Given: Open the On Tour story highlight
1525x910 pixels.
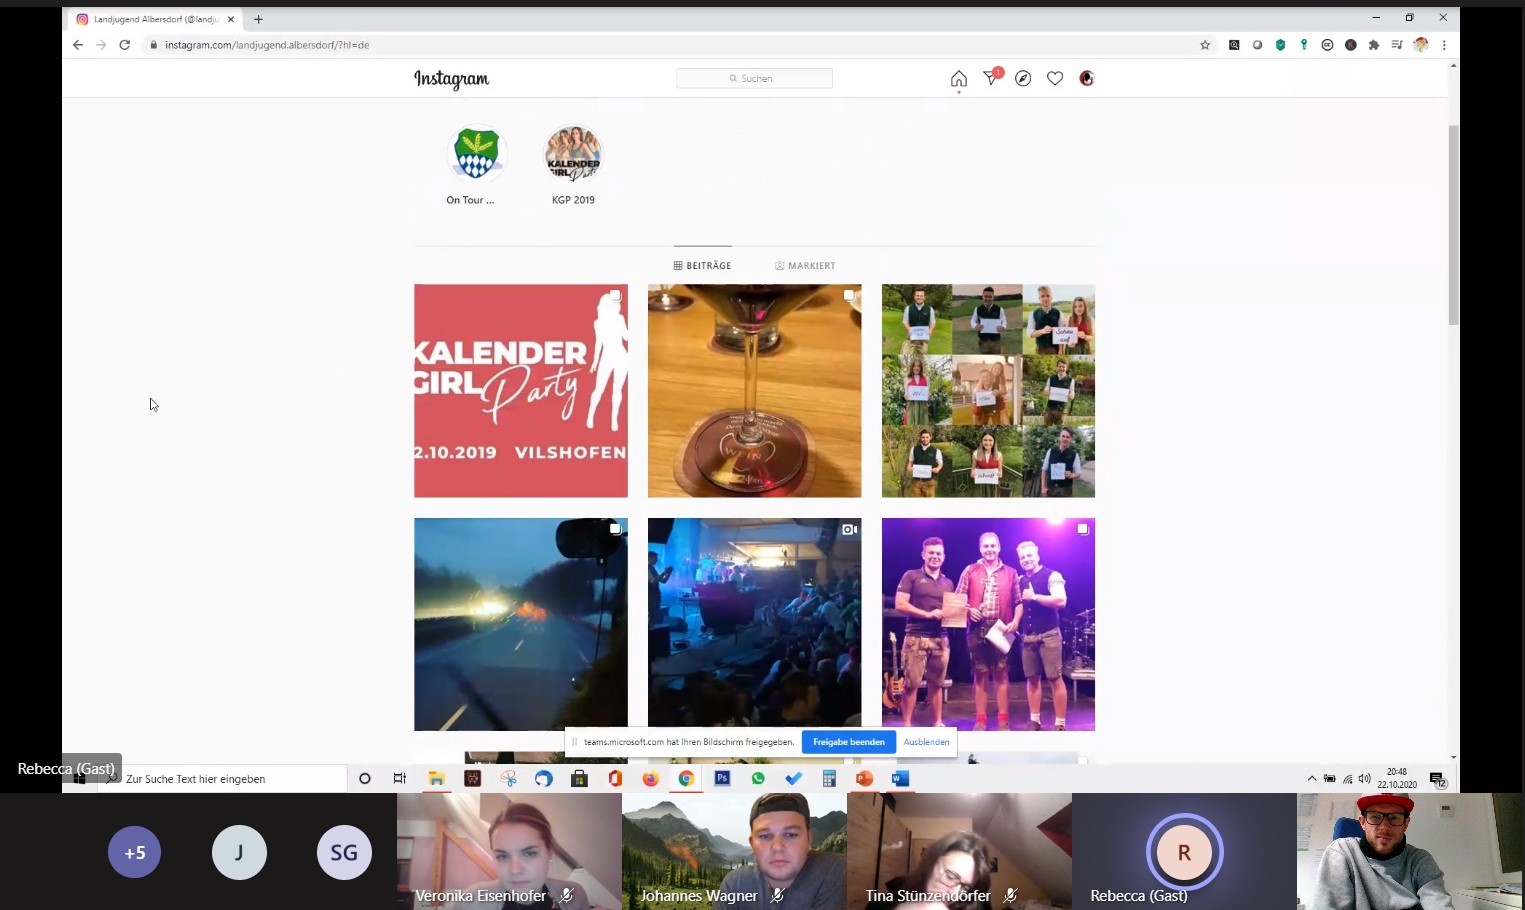Looking at the screenshot, I should (x=476, y=155).
